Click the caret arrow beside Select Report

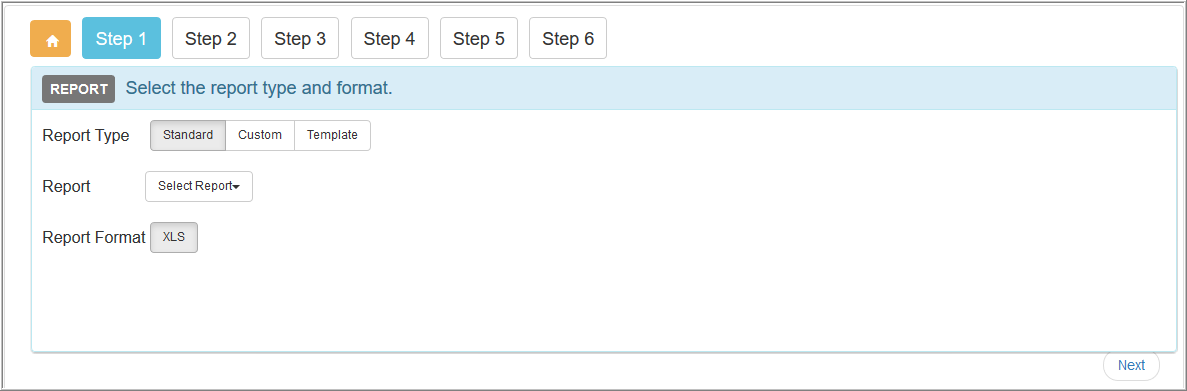237,188
